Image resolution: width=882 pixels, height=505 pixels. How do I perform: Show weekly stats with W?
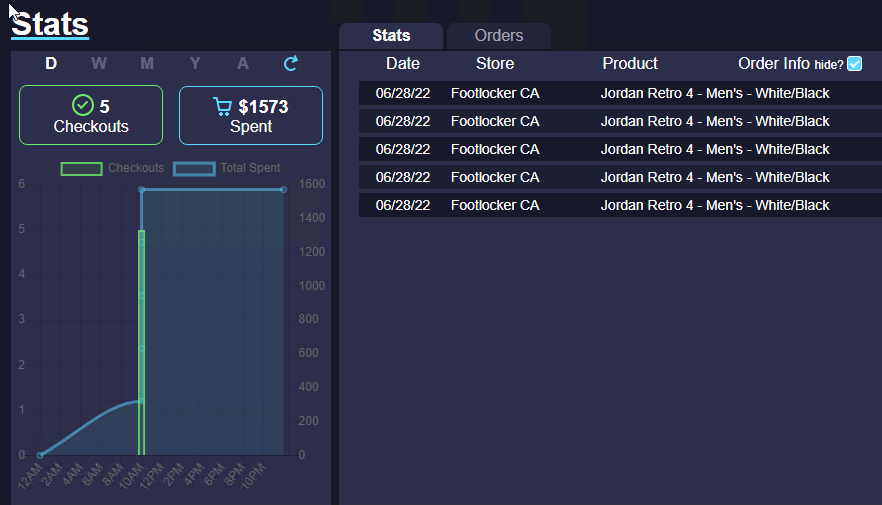point(99,64)
